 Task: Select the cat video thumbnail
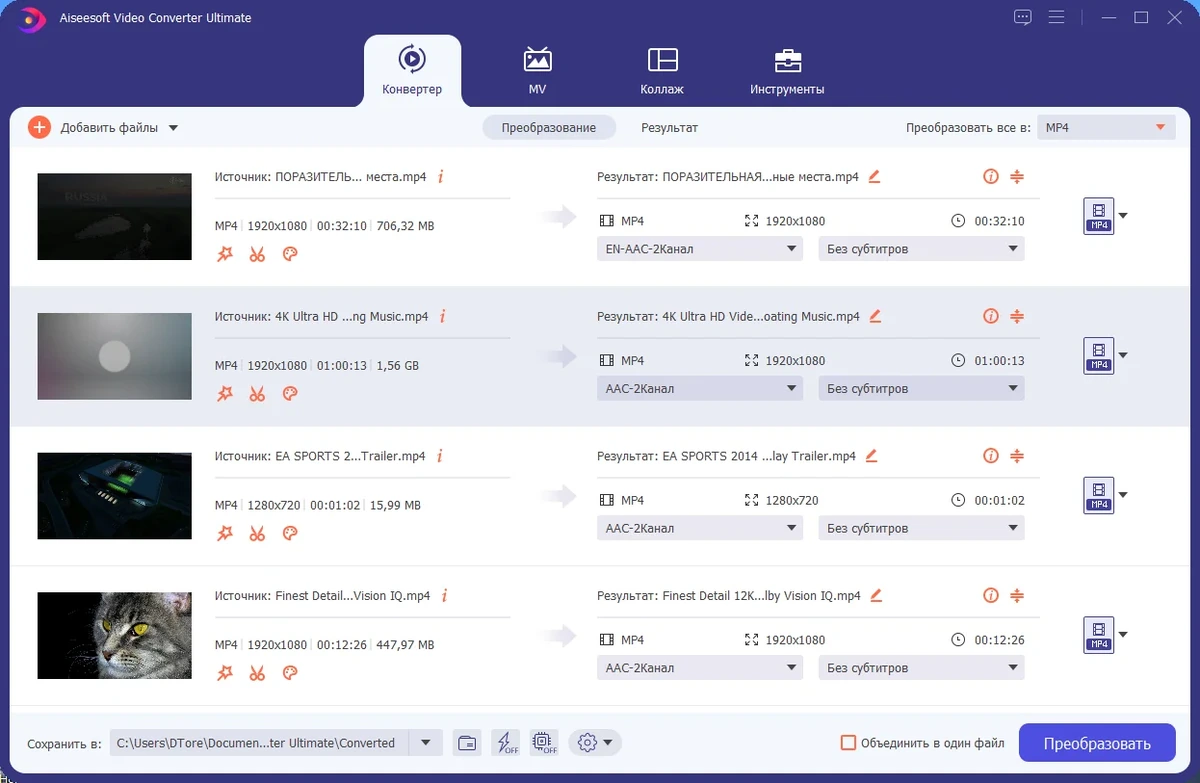114,635
